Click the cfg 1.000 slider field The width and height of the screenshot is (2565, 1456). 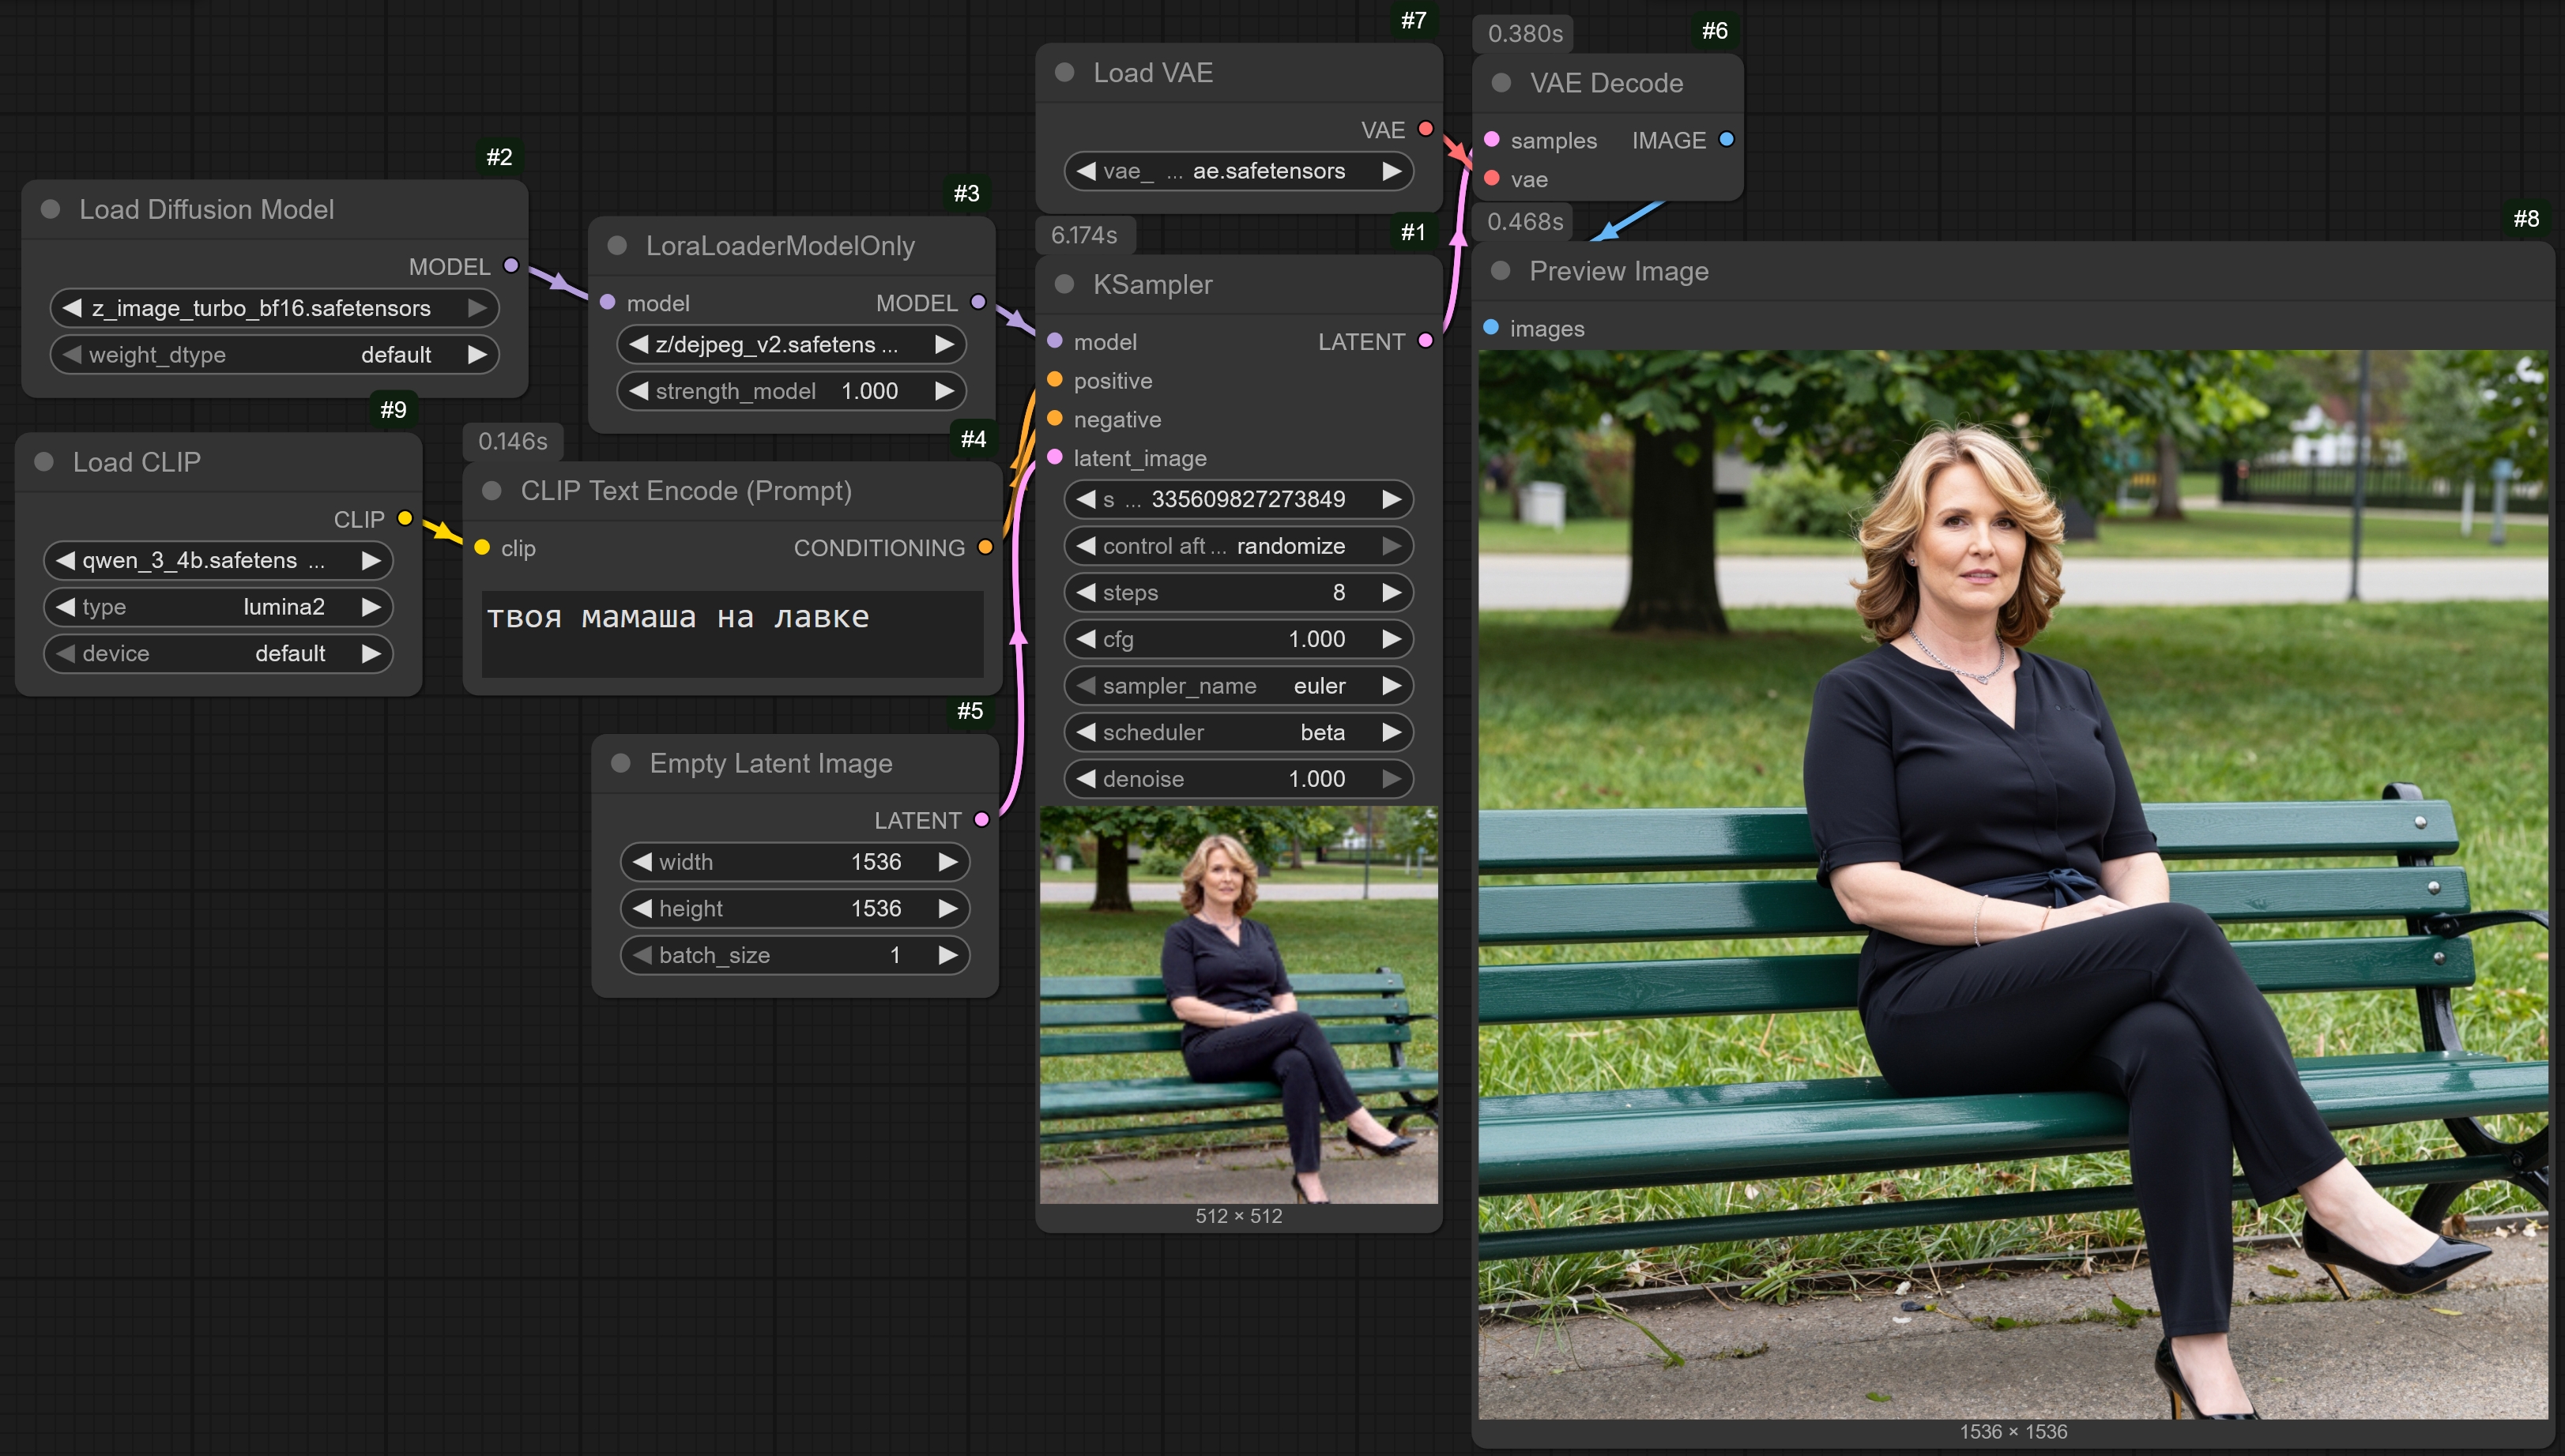pos(1238,639)
